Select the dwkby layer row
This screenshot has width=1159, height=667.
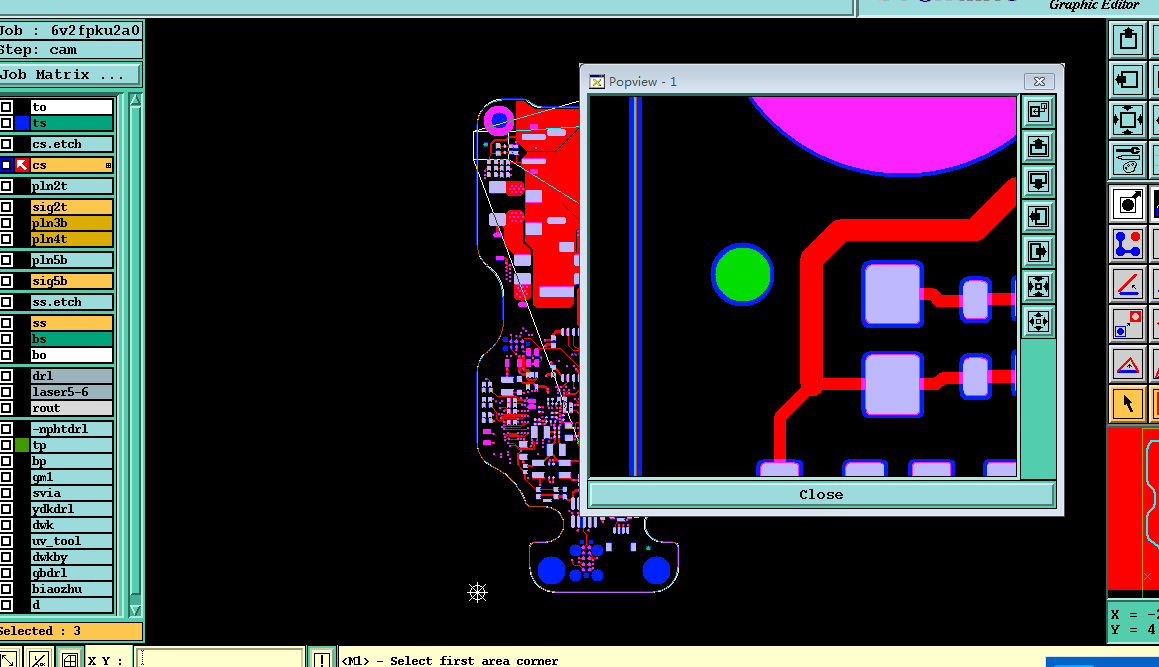(x=71, y=557)
